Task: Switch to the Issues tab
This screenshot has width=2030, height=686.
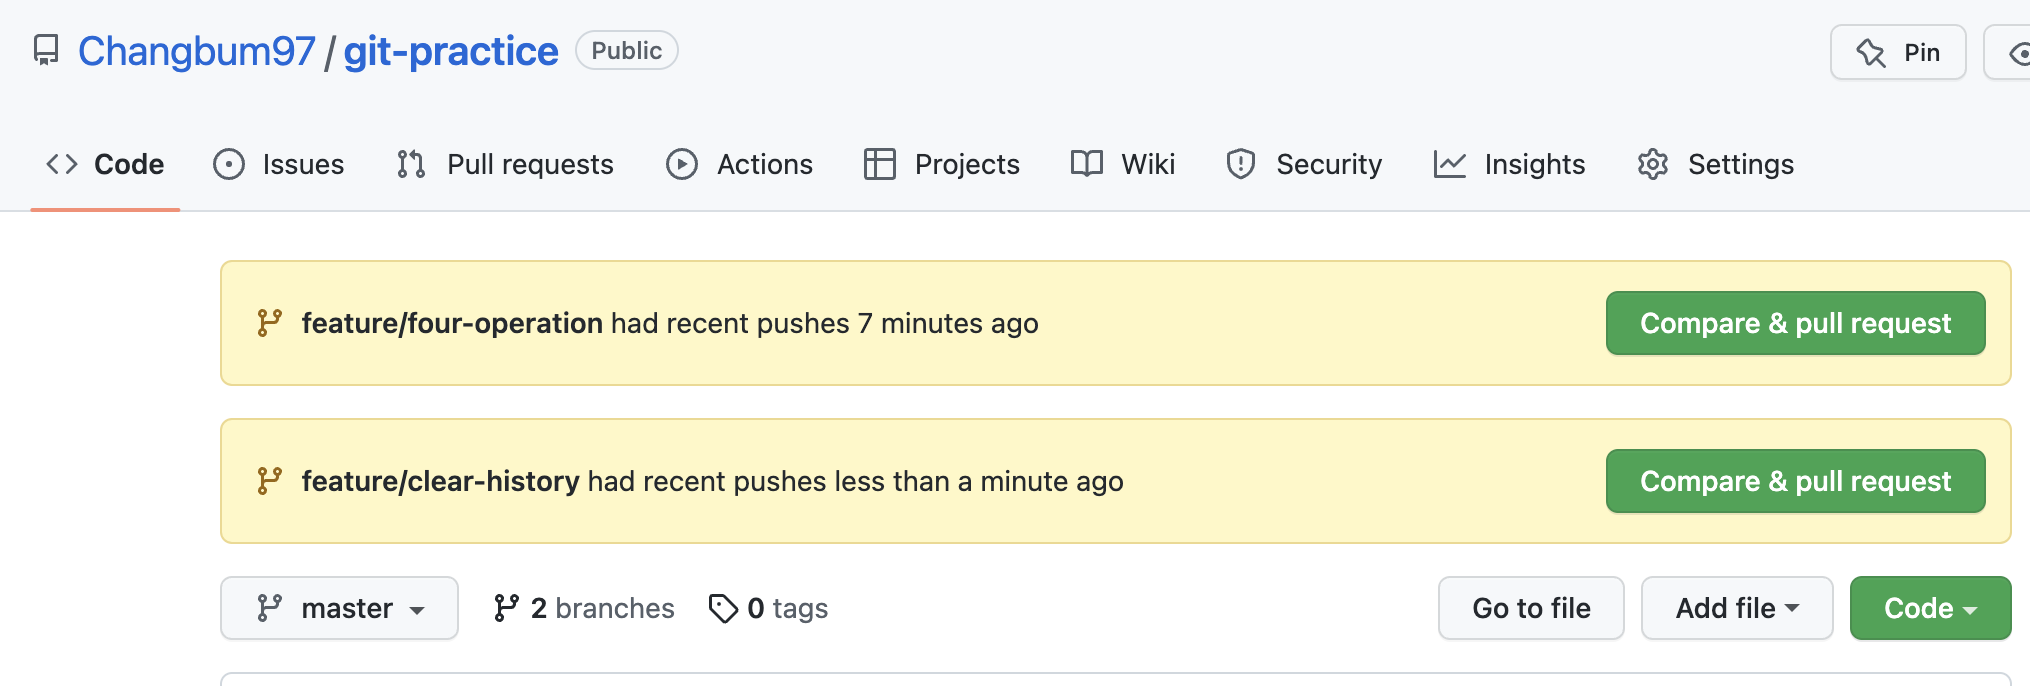Action: coord(279,164)
